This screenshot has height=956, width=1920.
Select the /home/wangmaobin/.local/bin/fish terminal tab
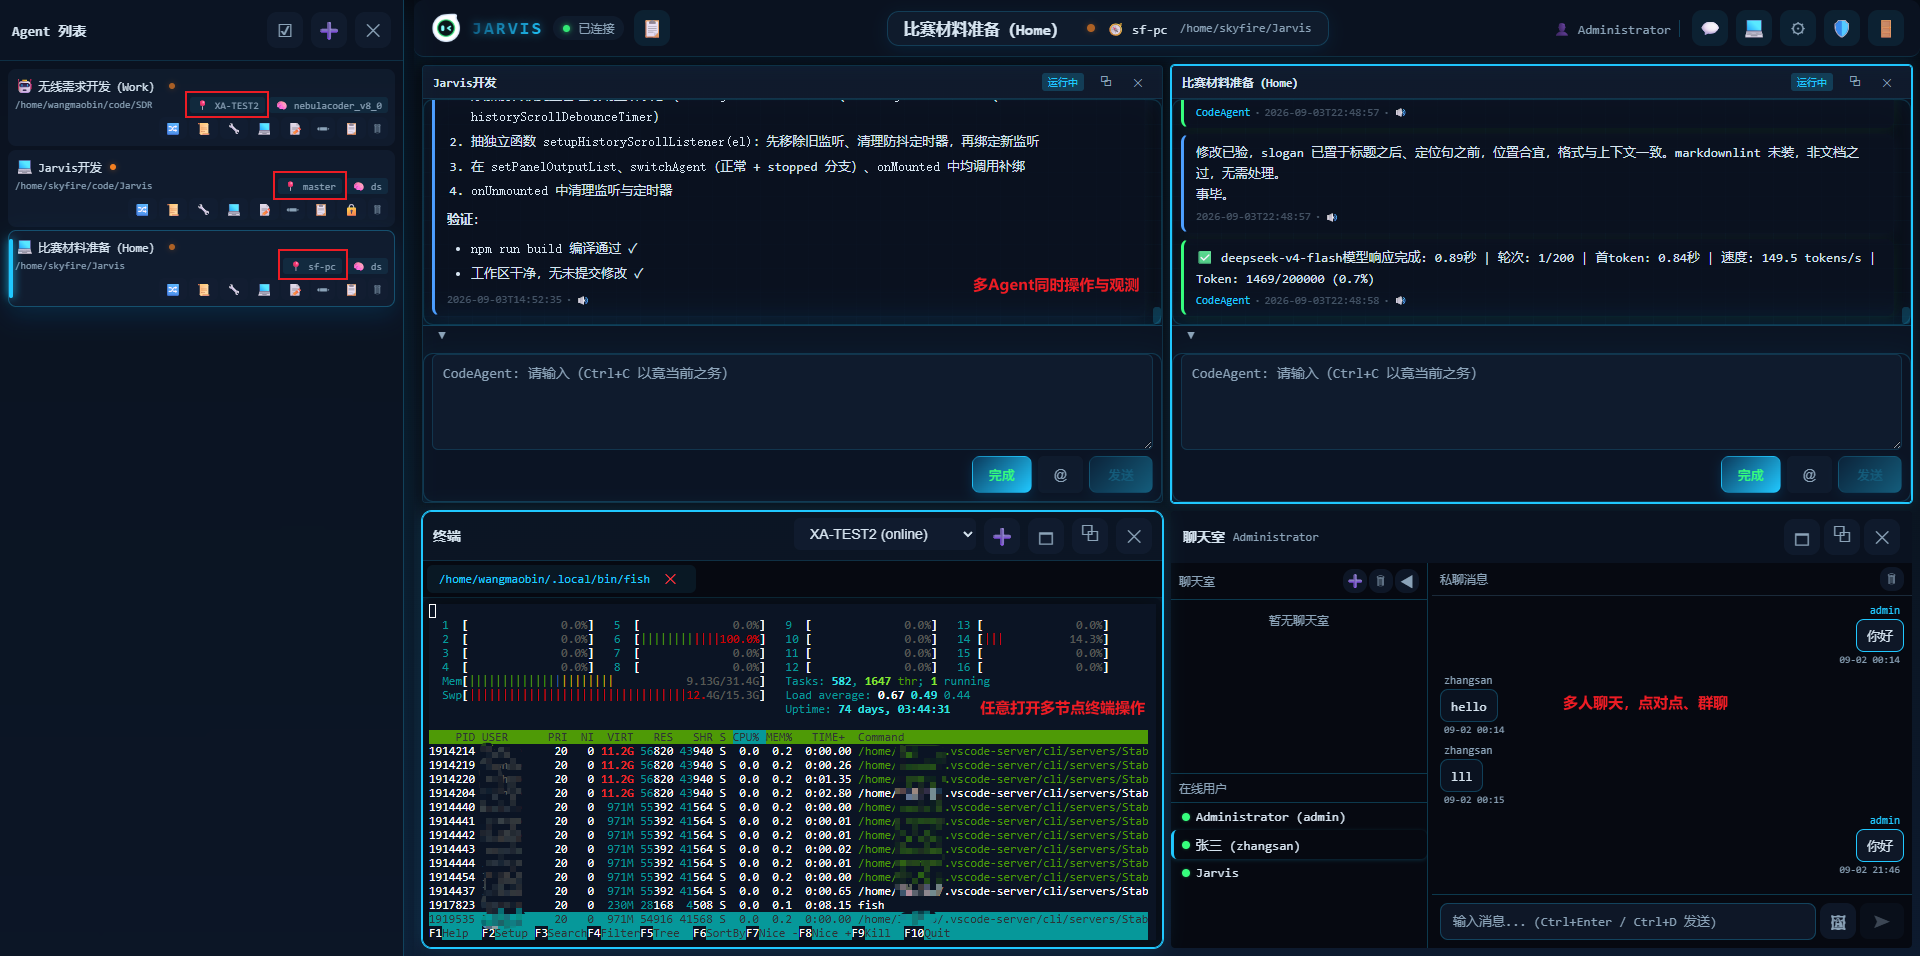pos(544,579)
